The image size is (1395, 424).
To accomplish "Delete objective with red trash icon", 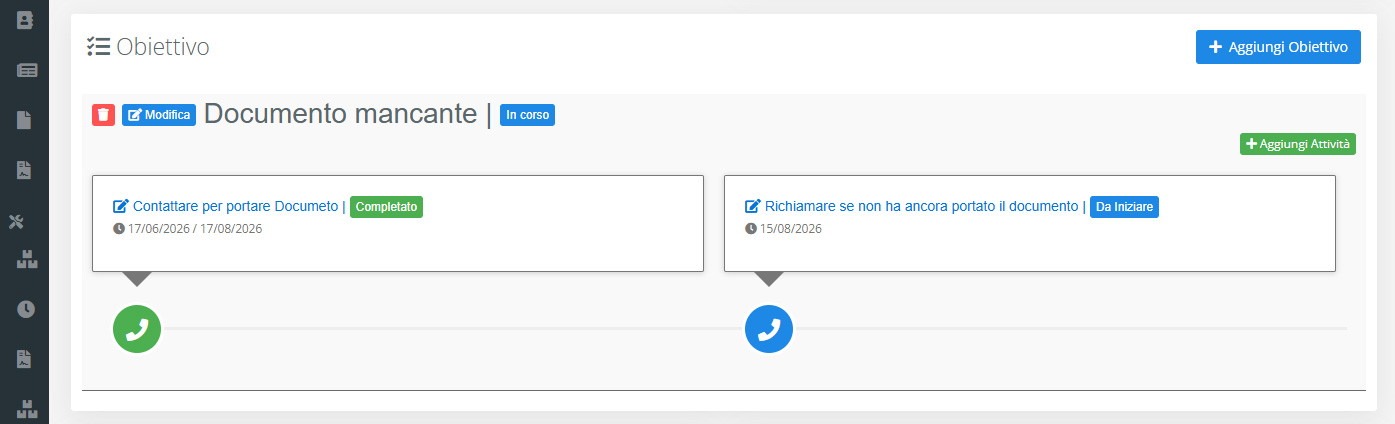I will 104,114.
